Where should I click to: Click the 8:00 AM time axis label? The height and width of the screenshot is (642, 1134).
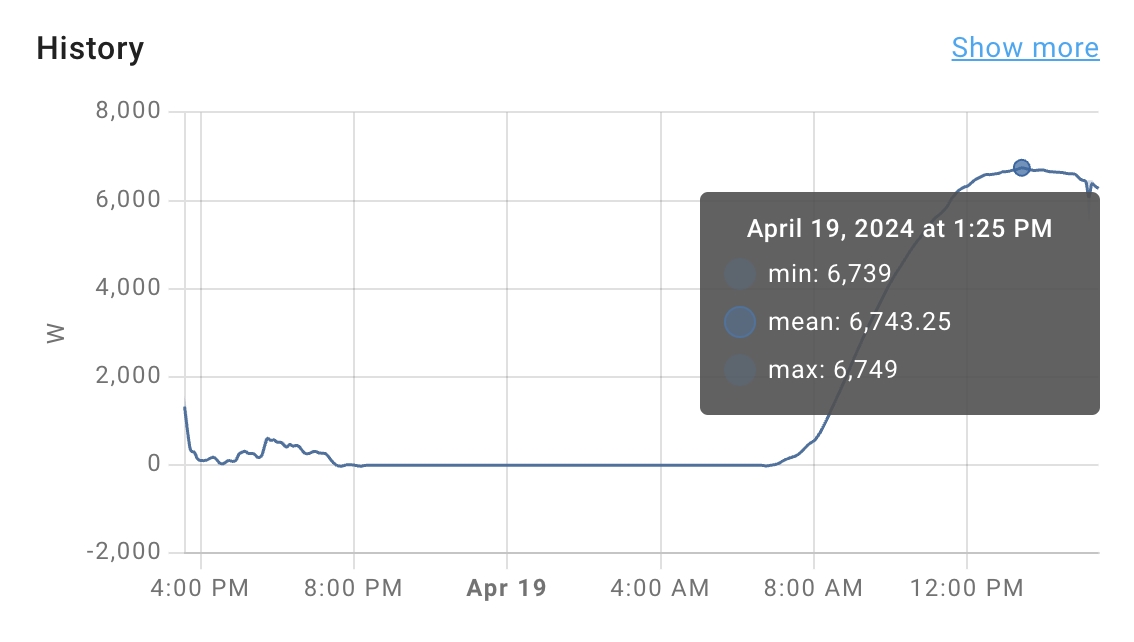click(x=814, y=587)
